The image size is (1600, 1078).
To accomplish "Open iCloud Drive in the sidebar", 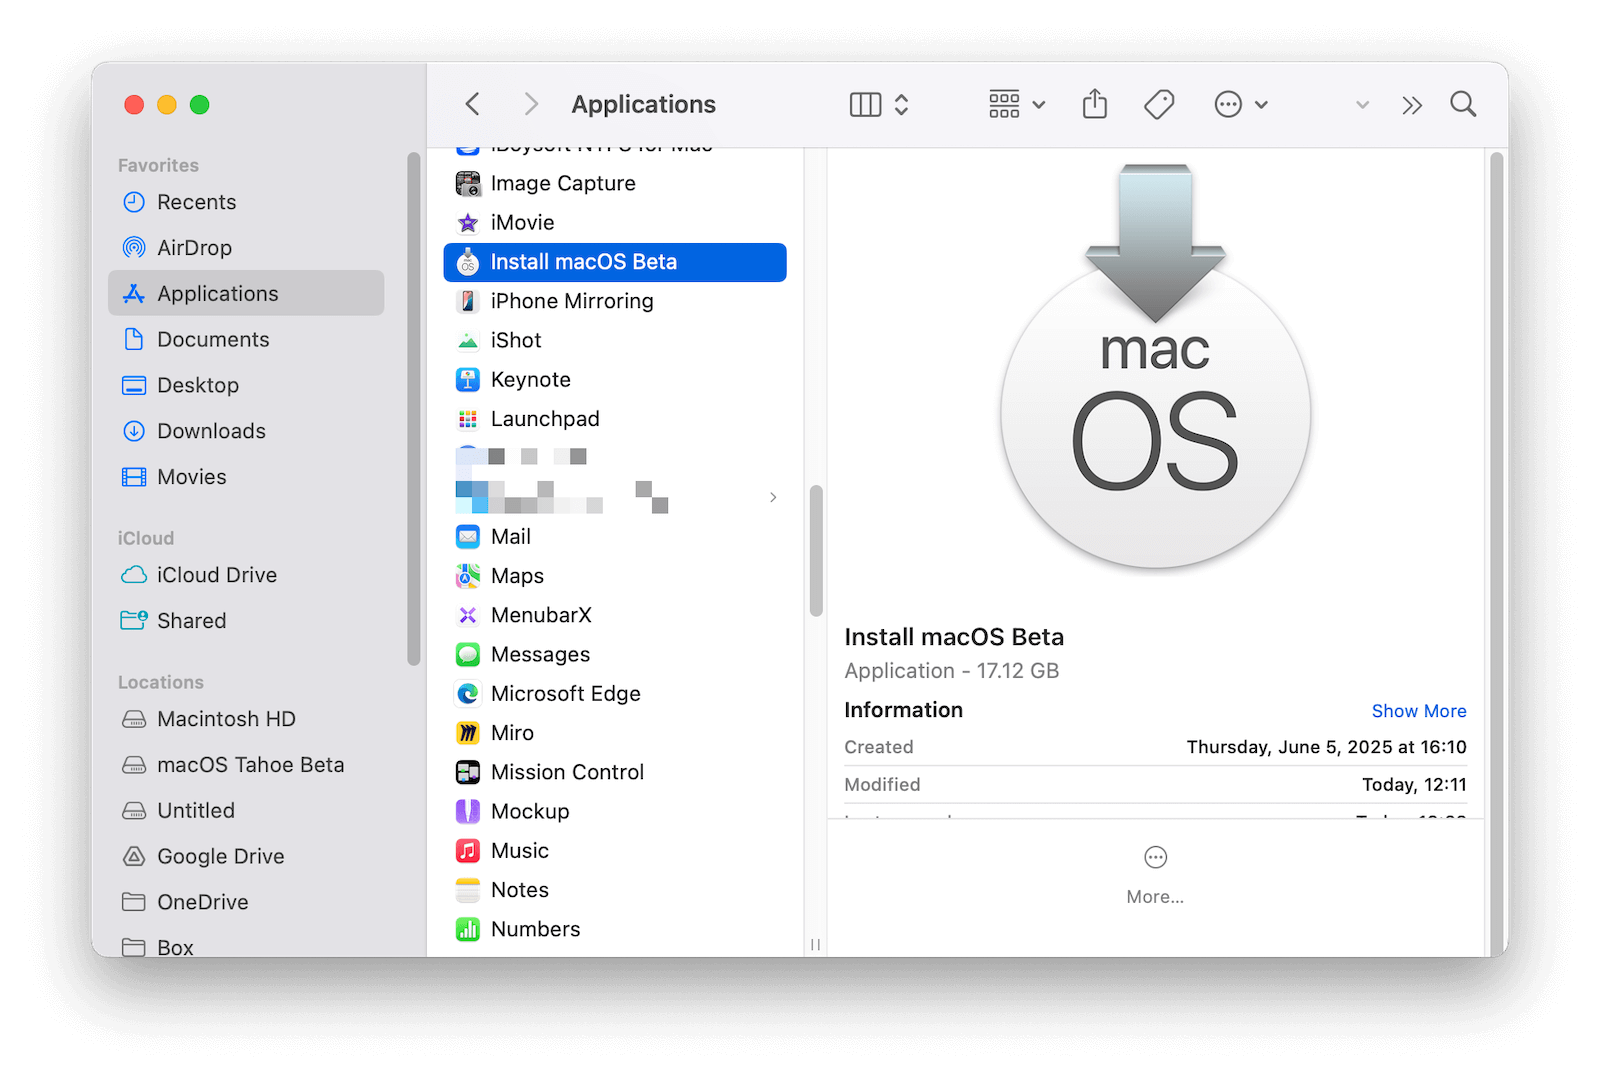I will coord(246,575).
